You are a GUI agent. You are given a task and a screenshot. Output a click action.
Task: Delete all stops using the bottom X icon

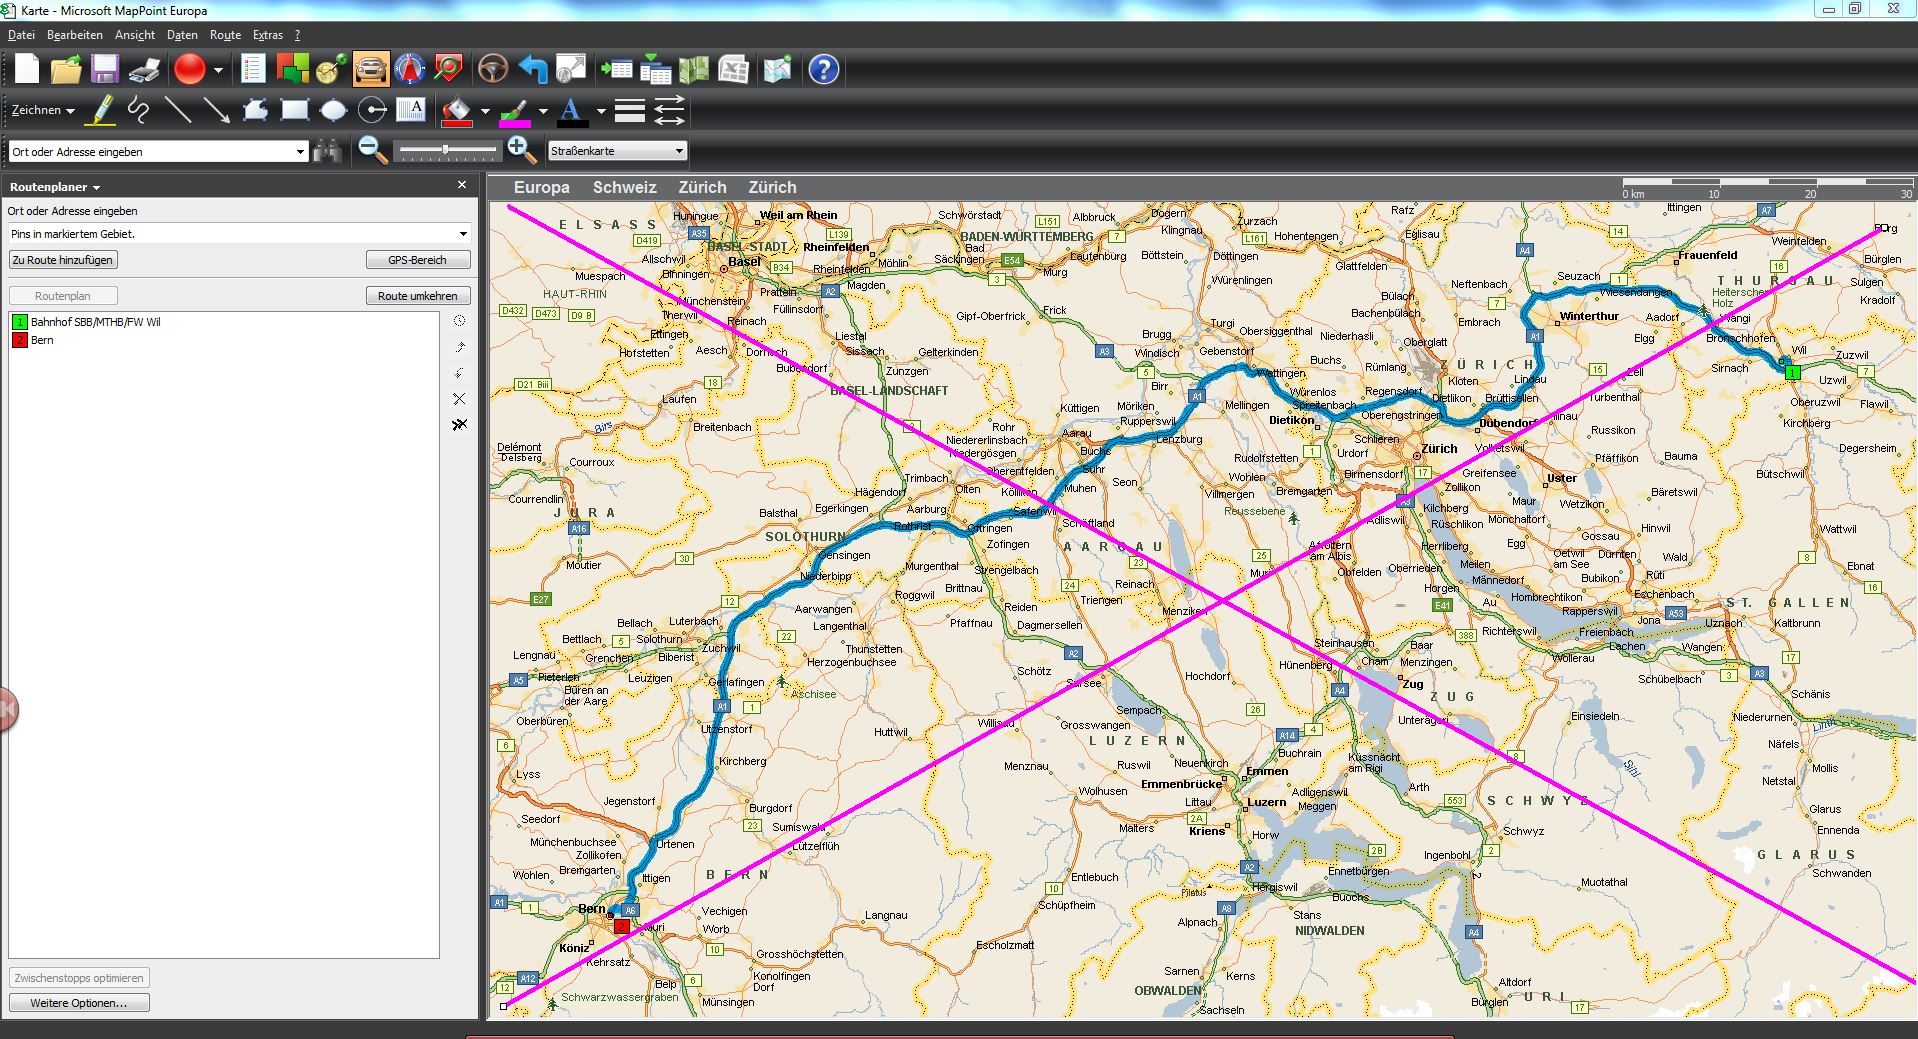tap(459, 425)
